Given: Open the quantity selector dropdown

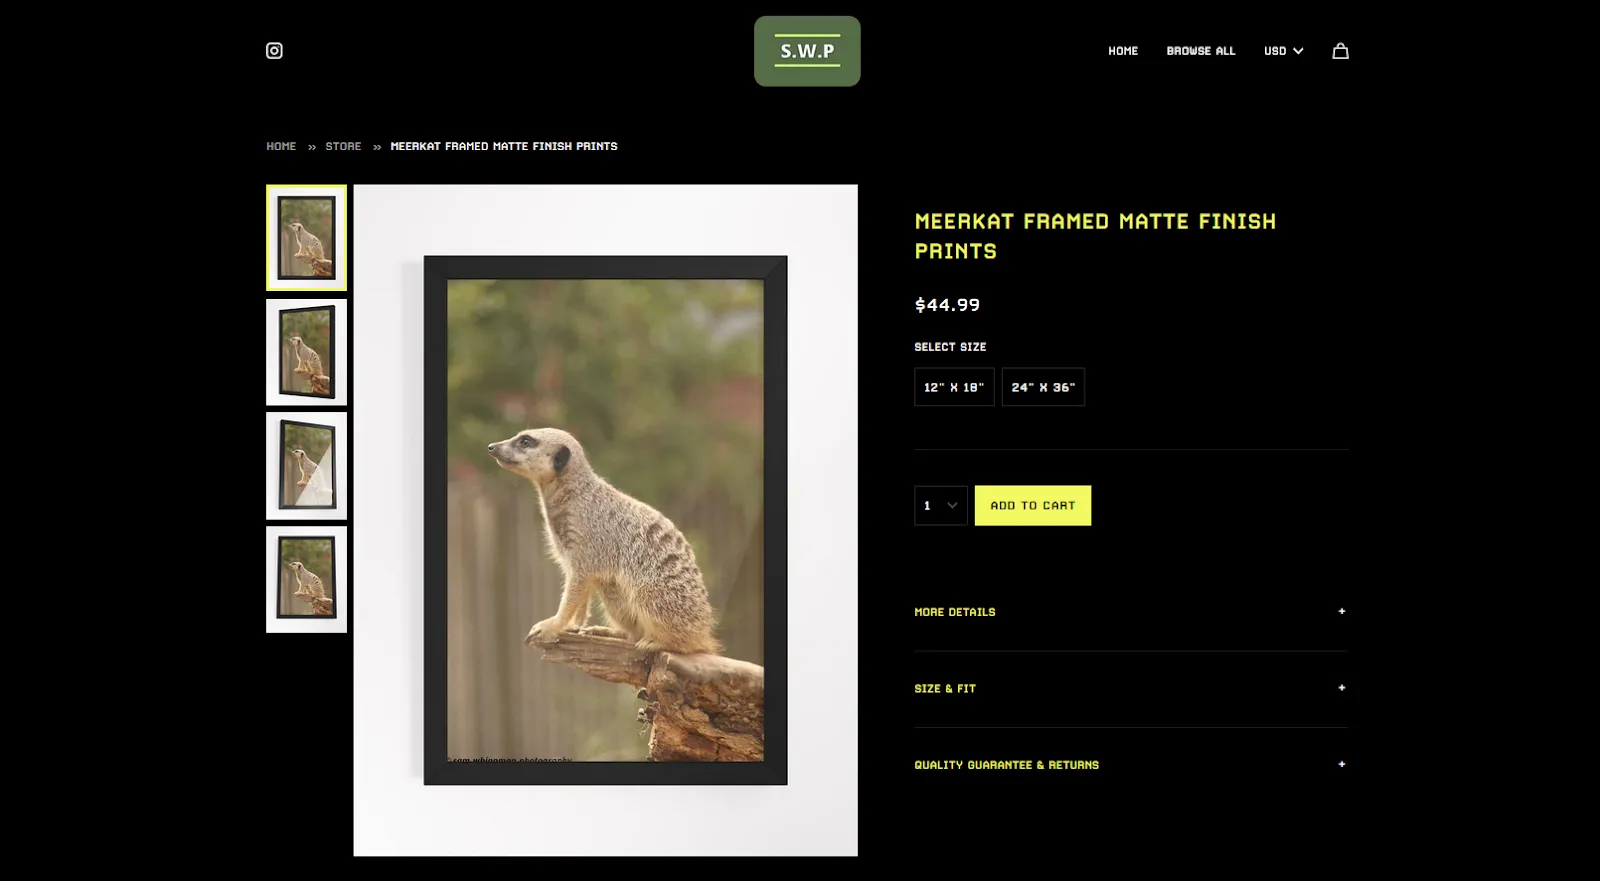Looking at the screenshot, I should (940, 506).
